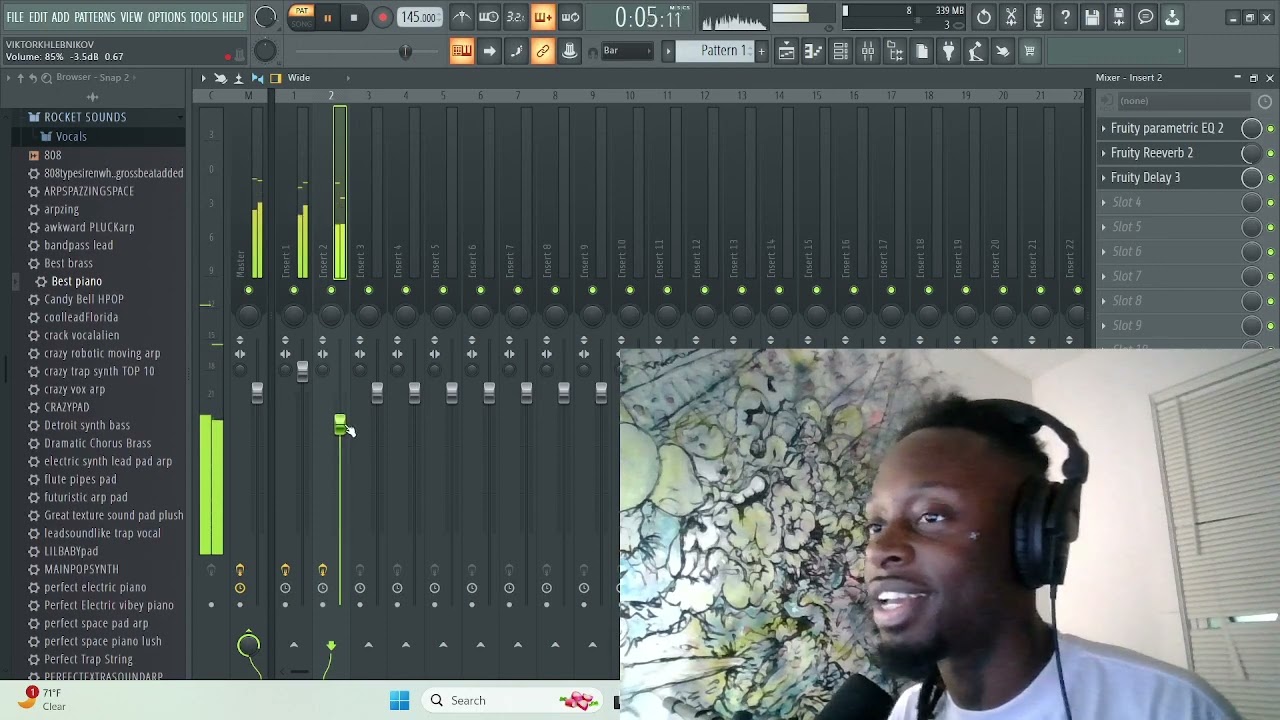Toggle step editing arrow icon
This screenshot has width=1280, height=720.
pyautogui.click(x=489, y=51)
